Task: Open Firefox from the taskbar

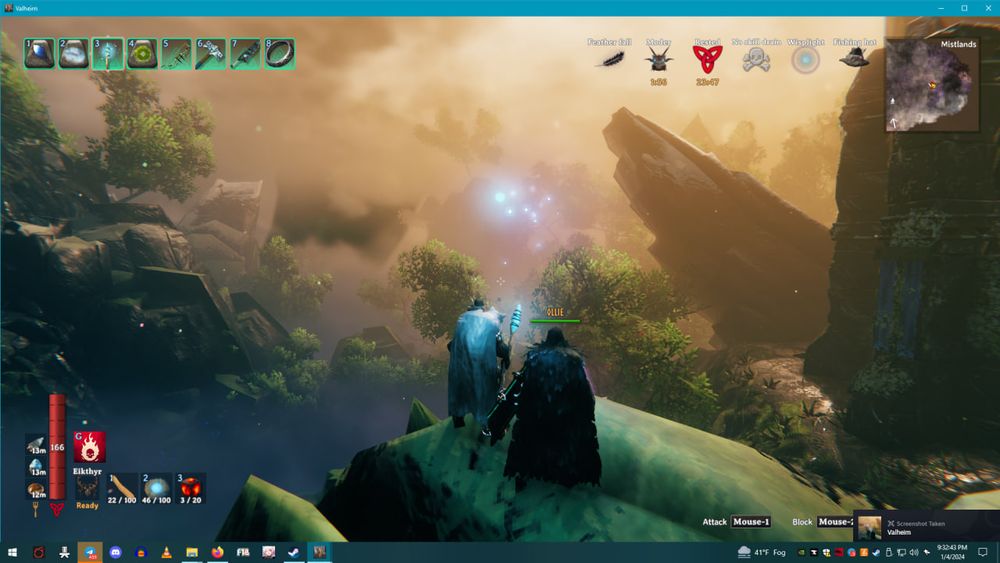Action: tap(217, 552)
